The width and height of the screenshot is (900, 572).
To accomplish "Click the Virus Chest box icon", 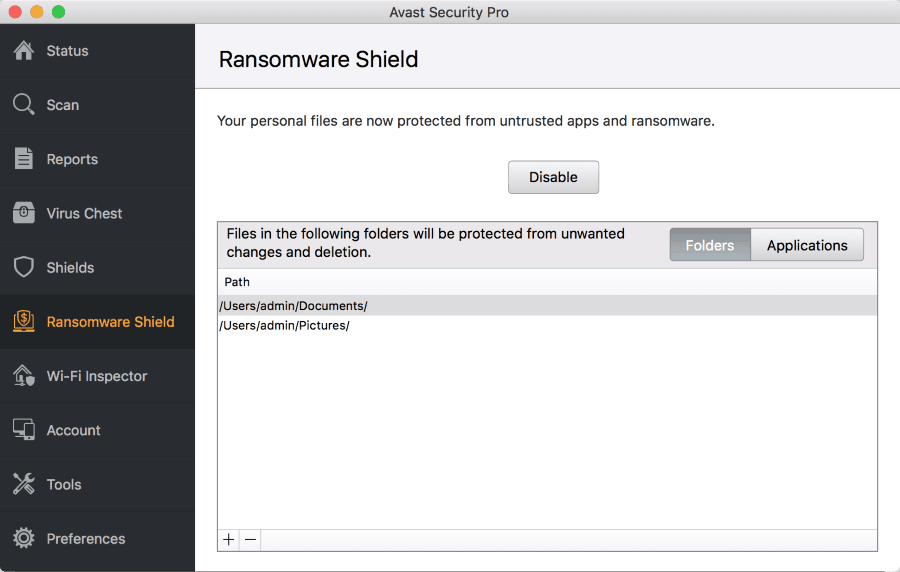I will [24, 213].
